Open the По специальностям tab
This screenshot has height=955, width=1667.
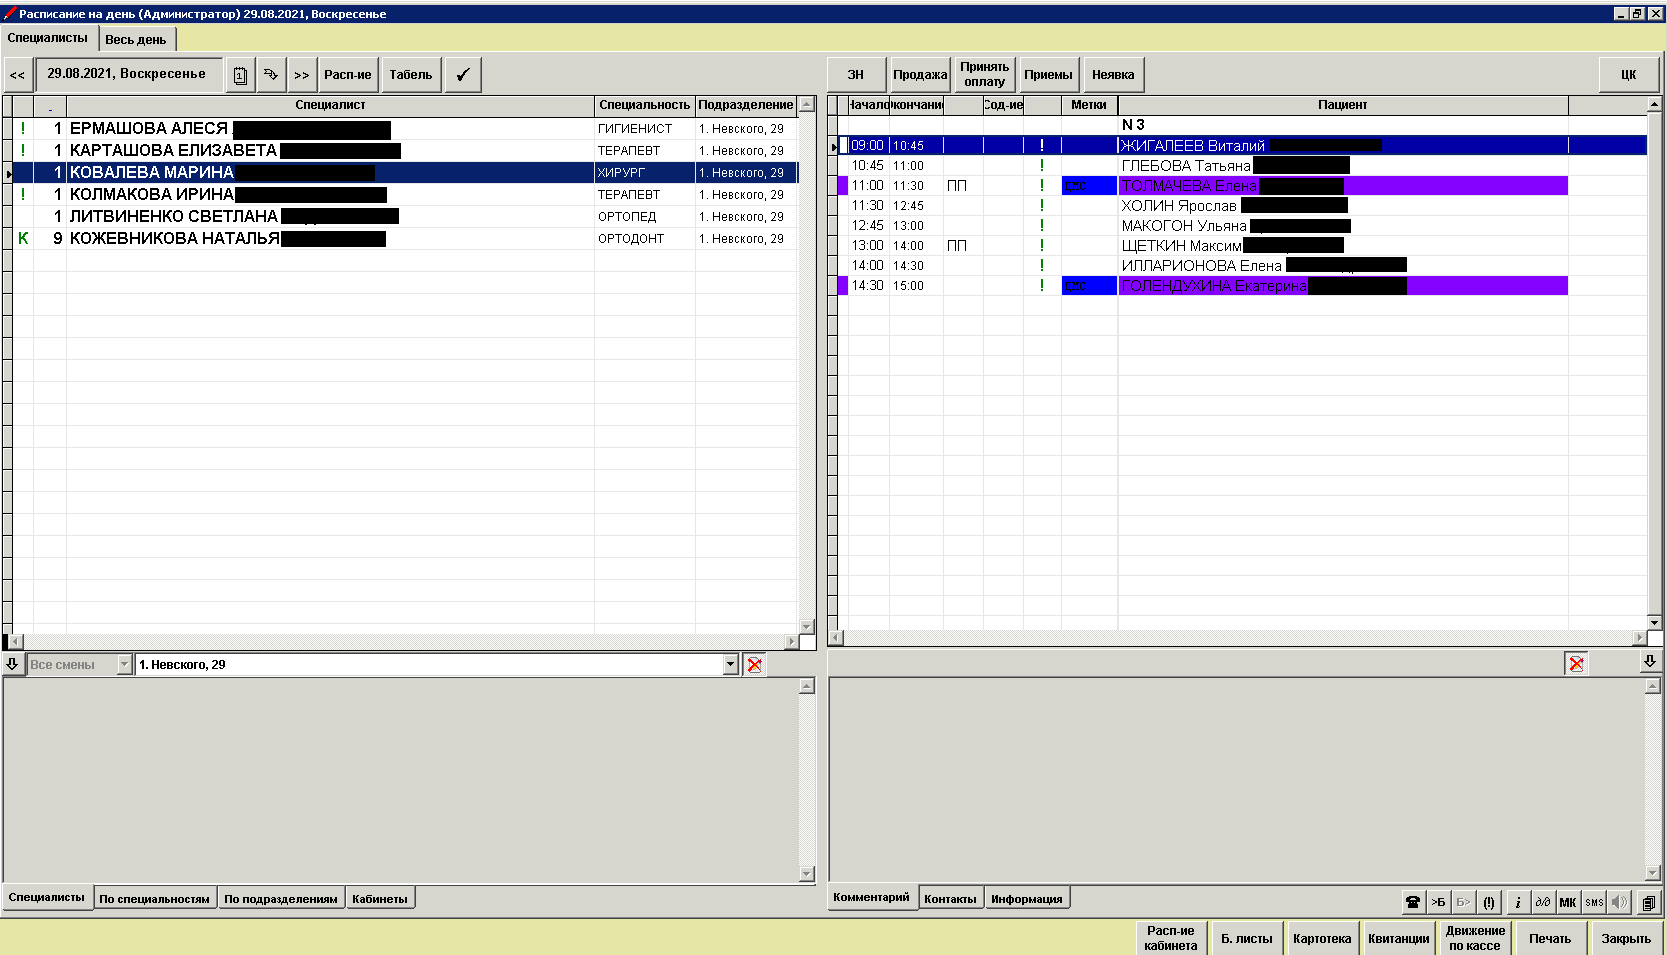pyautogui.click(x=154, y=899)
